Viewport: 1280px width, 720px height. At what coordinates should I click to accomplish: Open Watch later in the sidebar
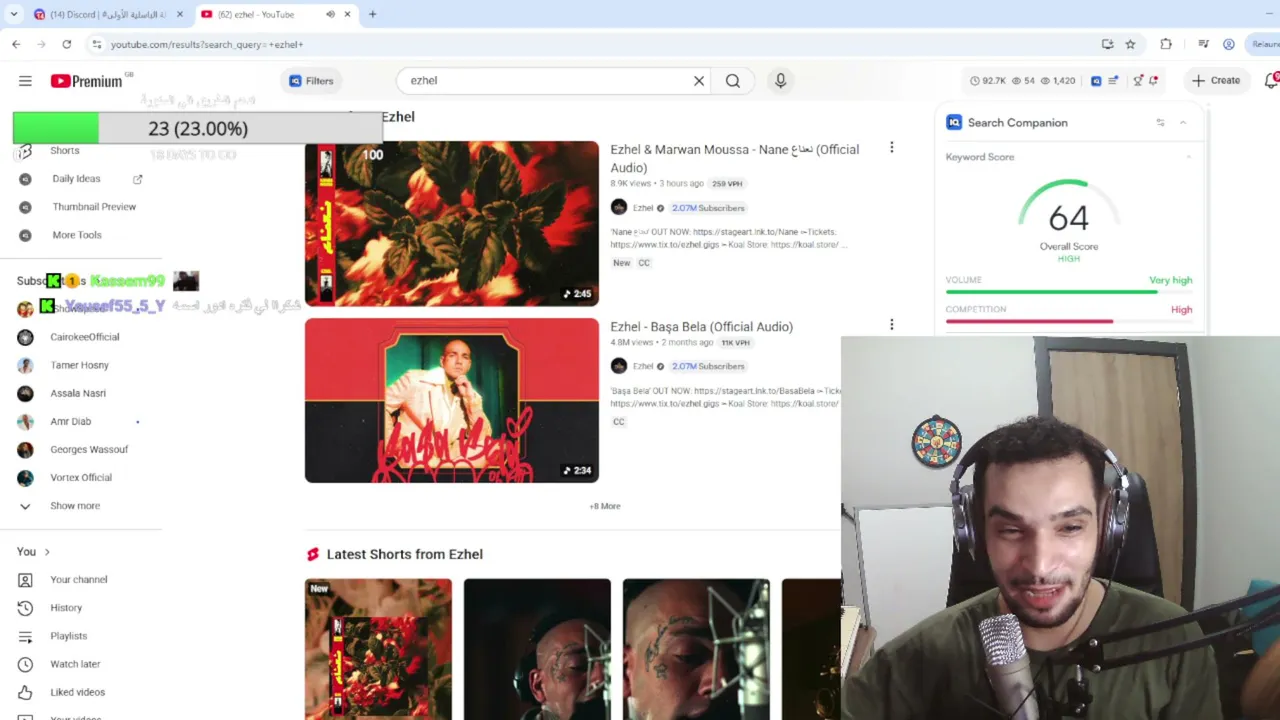pos(75,664)
